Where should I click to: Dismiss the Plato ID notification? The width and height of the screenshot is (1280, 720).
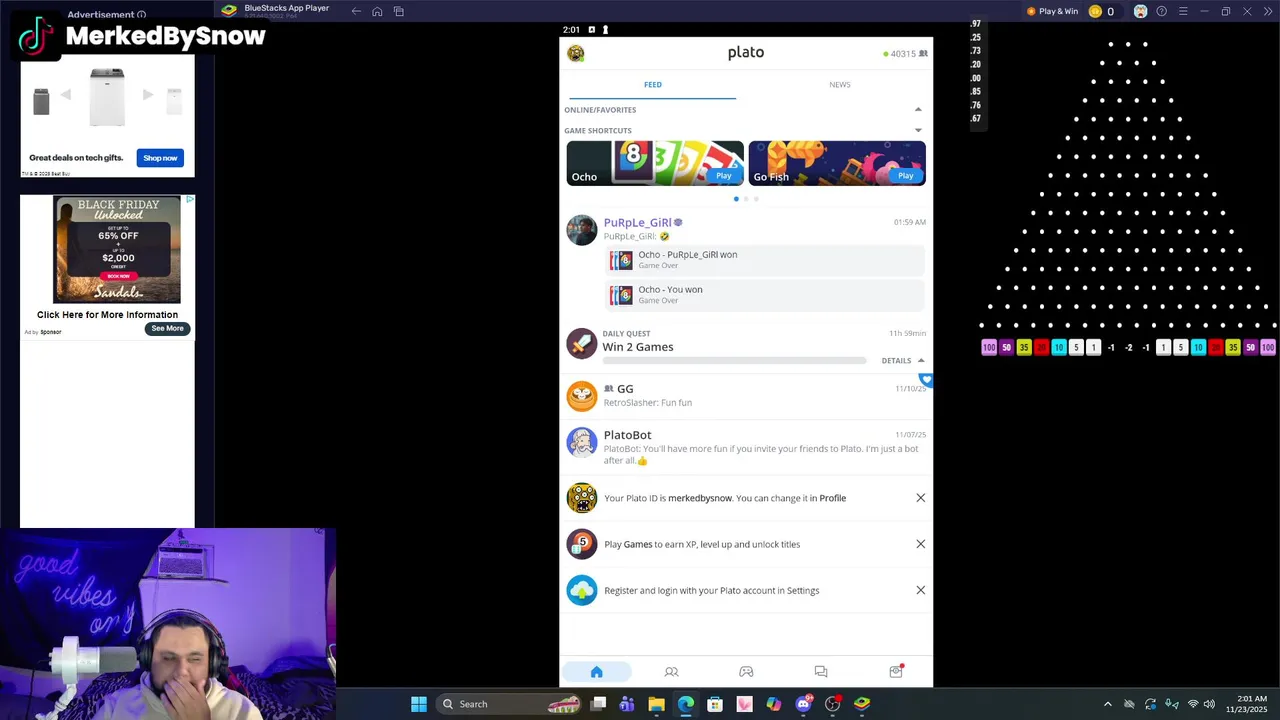coord(921,498)
